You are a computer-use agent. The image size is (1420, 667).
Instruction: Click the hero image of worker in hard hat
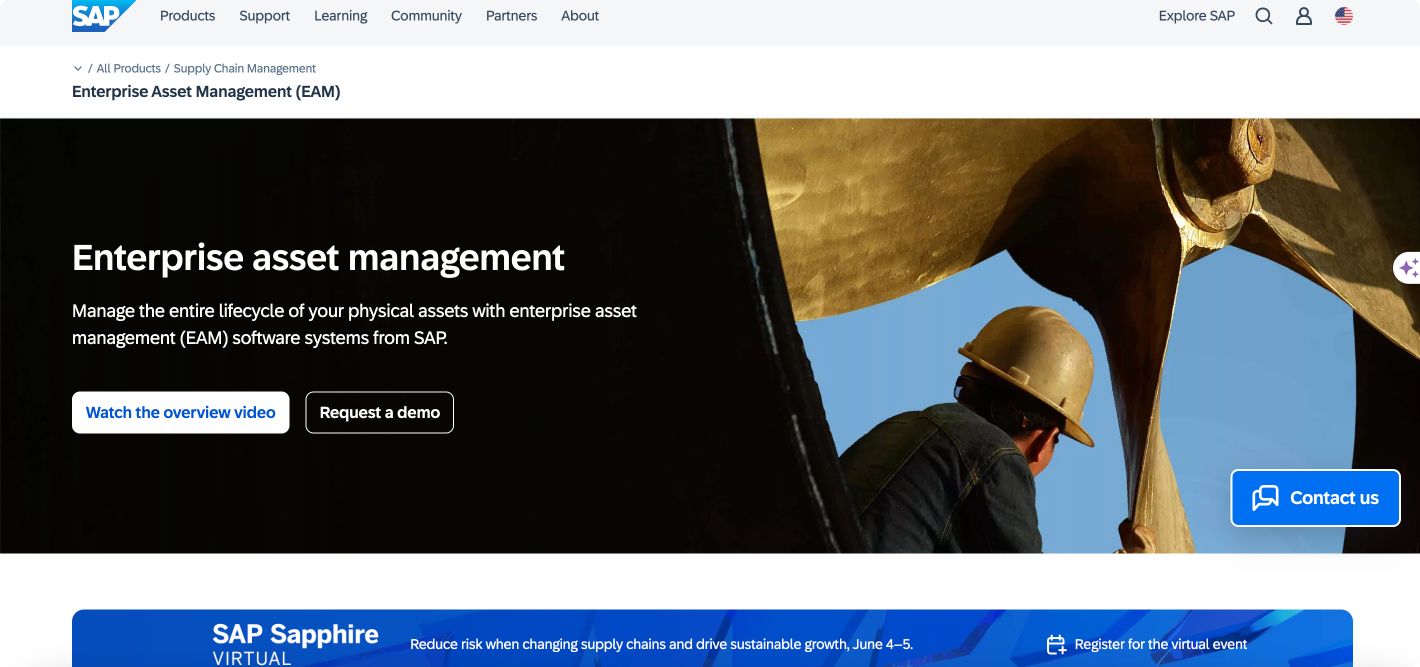(1070, 336)
